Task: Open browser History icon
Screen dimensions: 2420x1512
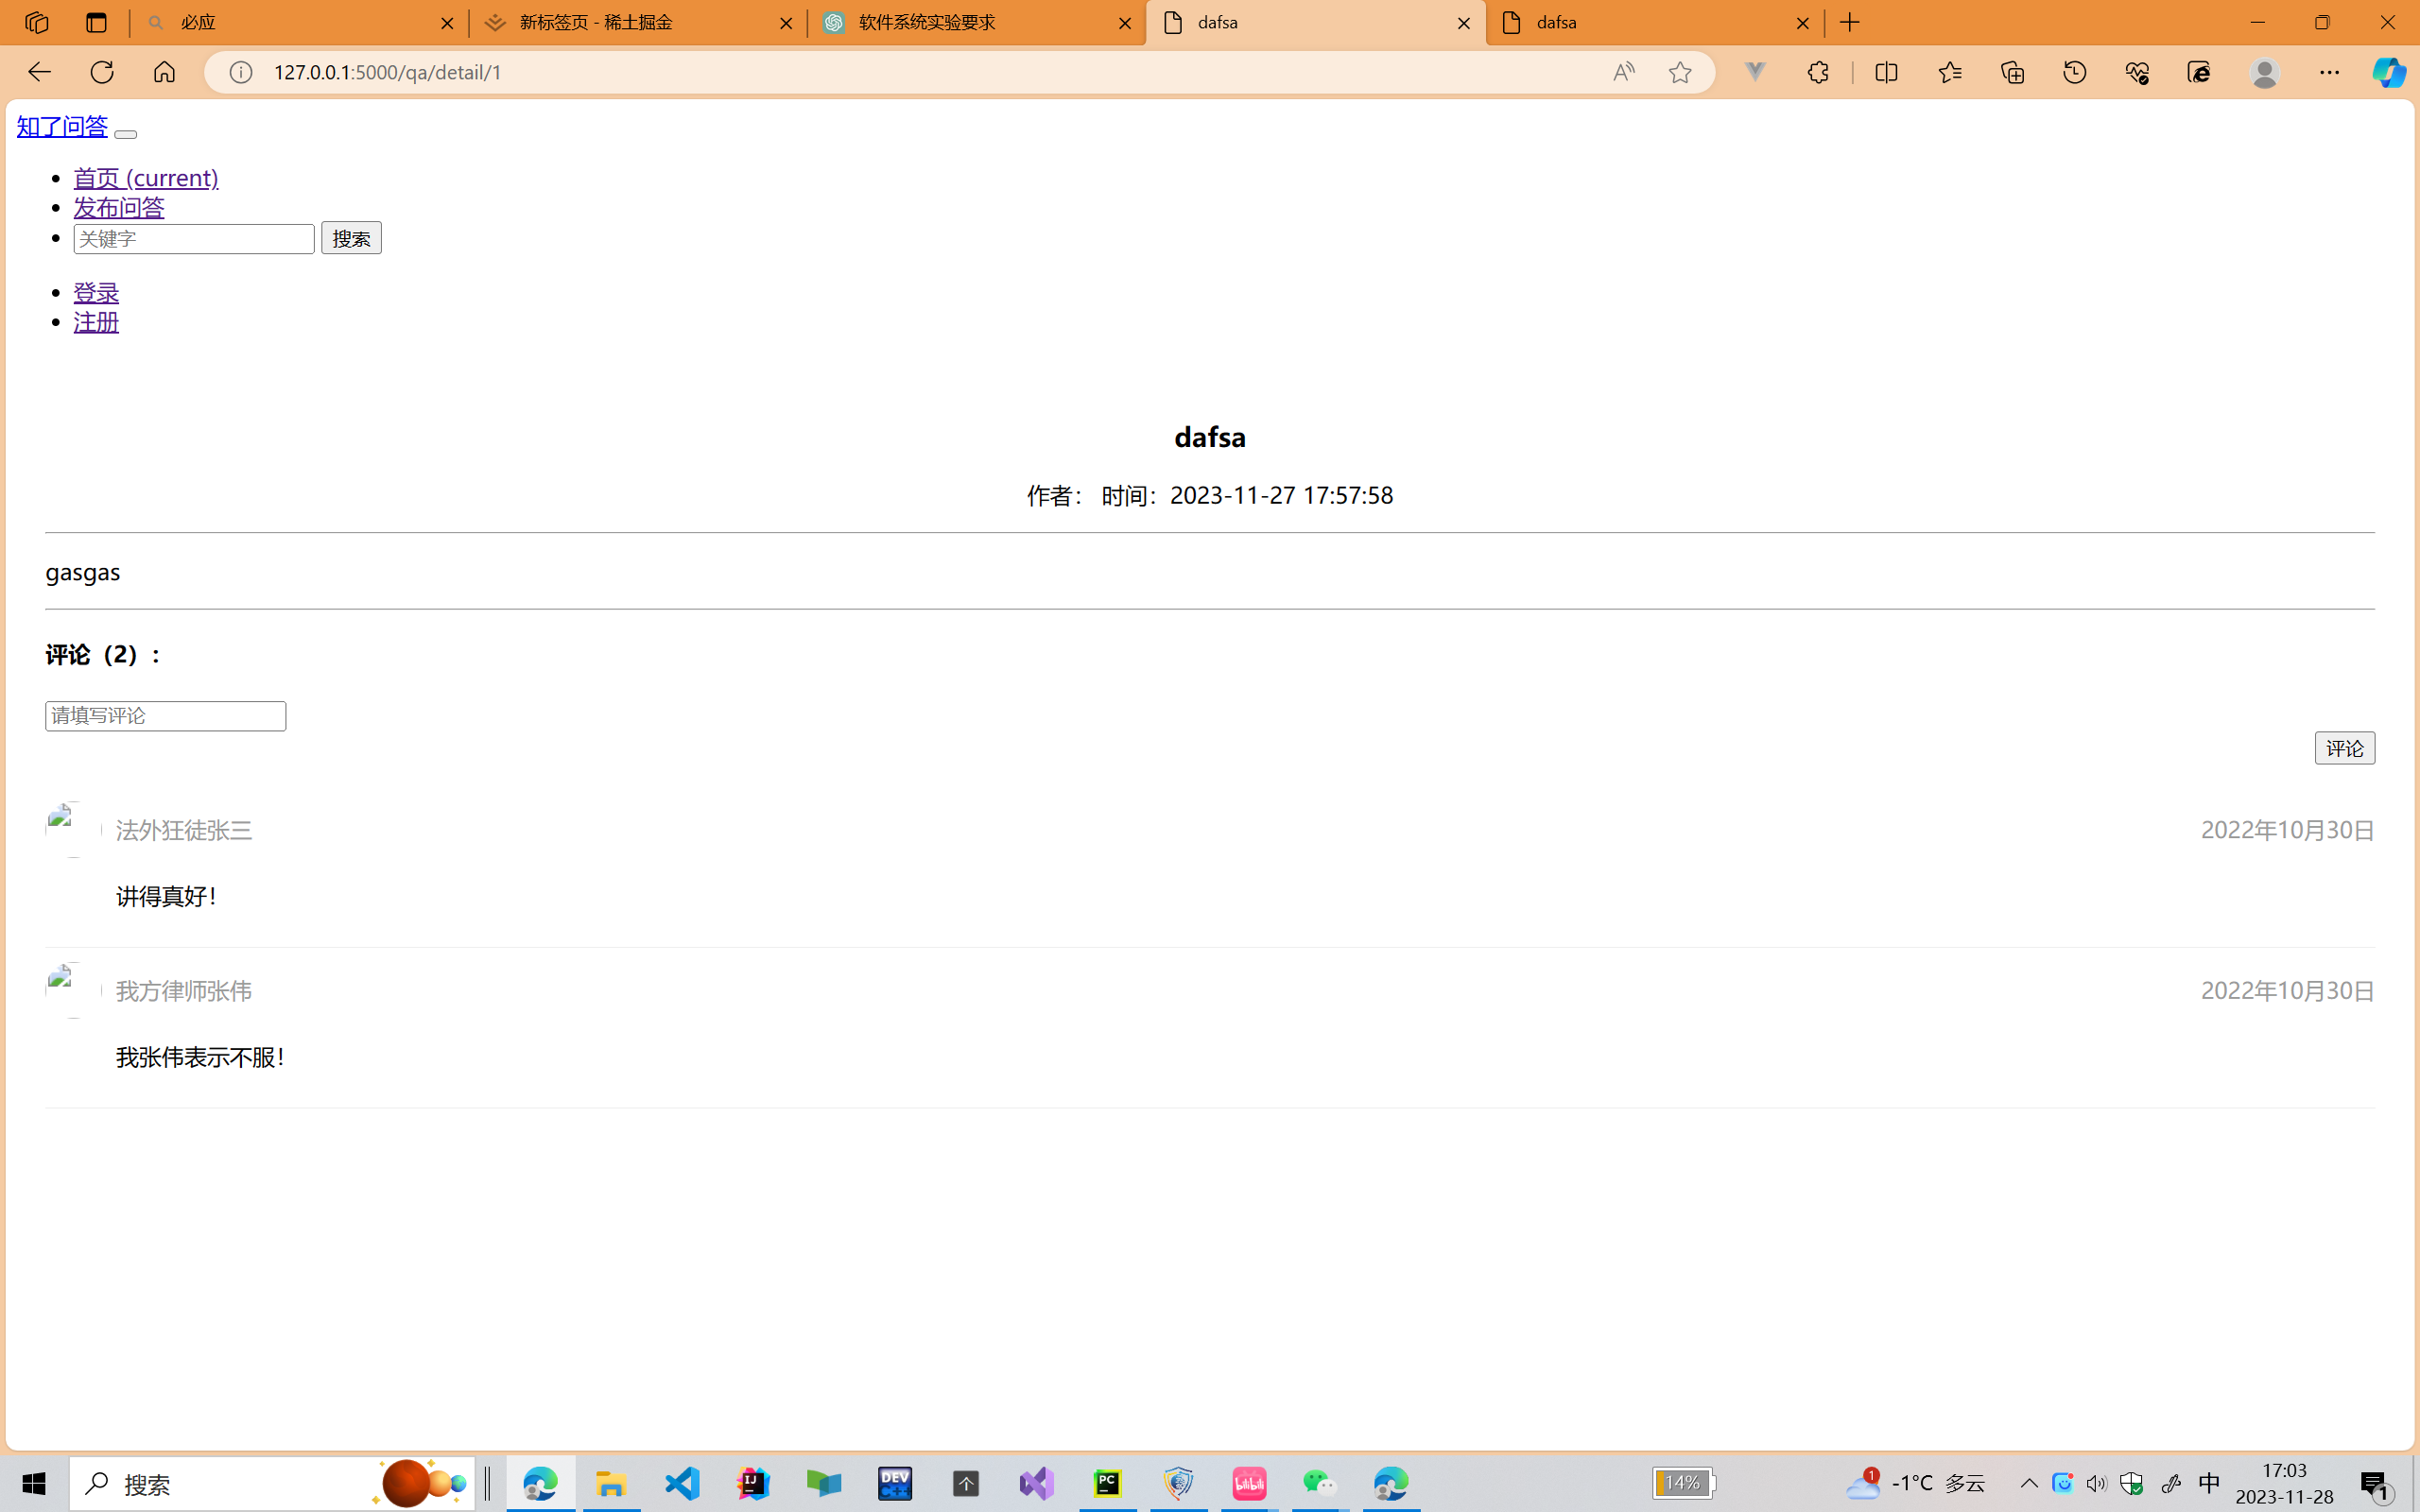Action: (2075, 72)
